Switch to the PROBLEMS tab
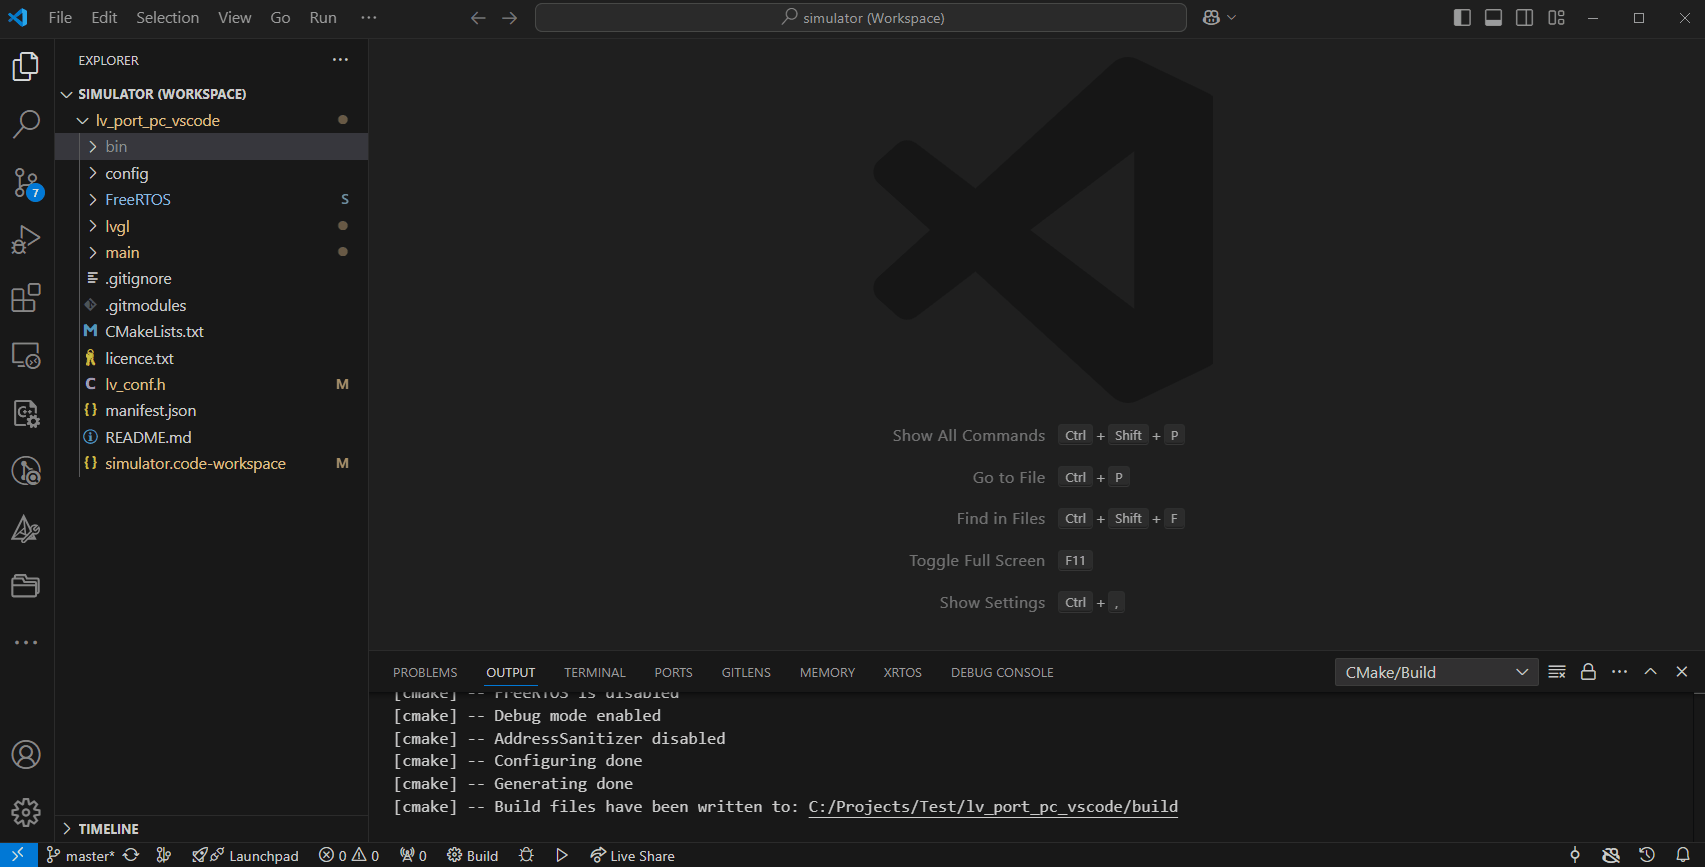 coord(425,673)
